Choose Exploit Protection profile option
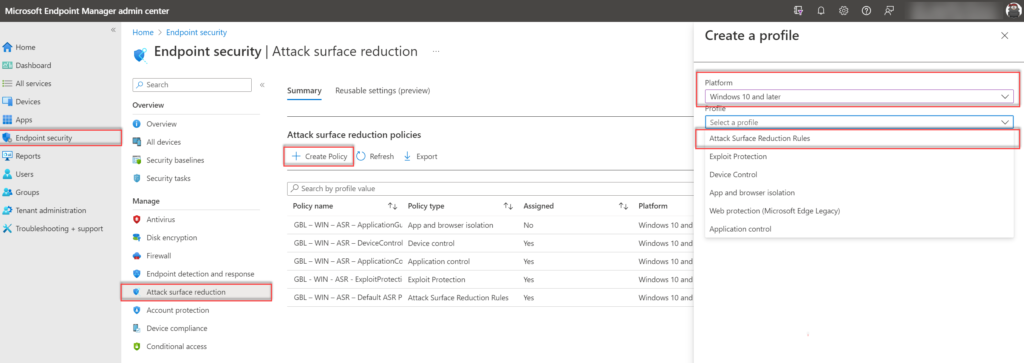Viewport: 1024px width, 363px height. [x=859, y=157]
